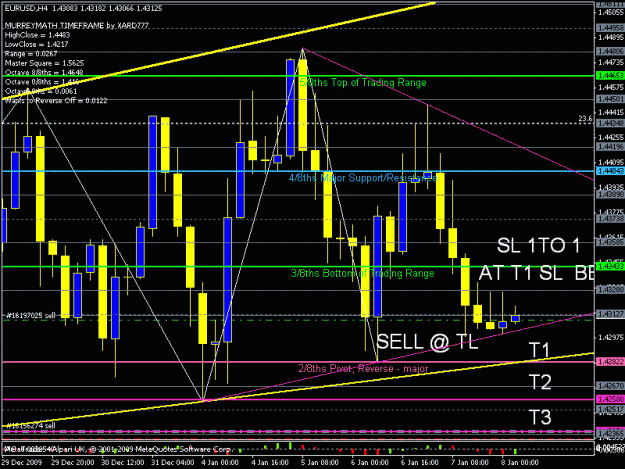
Task: Click the 1.44735 price axis label
Action: pyautogui.click(x=610, y=63)
